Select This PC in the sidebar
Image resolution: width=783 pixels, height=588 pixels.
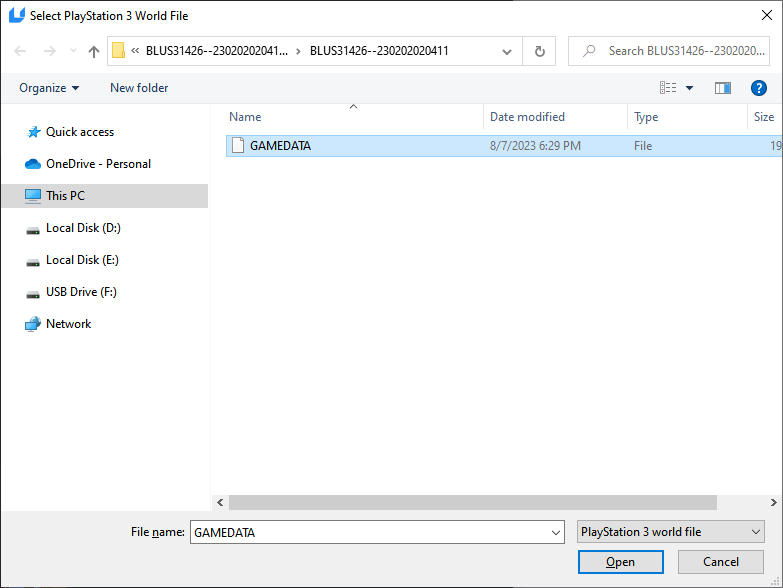pyautogui.click(x=105, y=196)
